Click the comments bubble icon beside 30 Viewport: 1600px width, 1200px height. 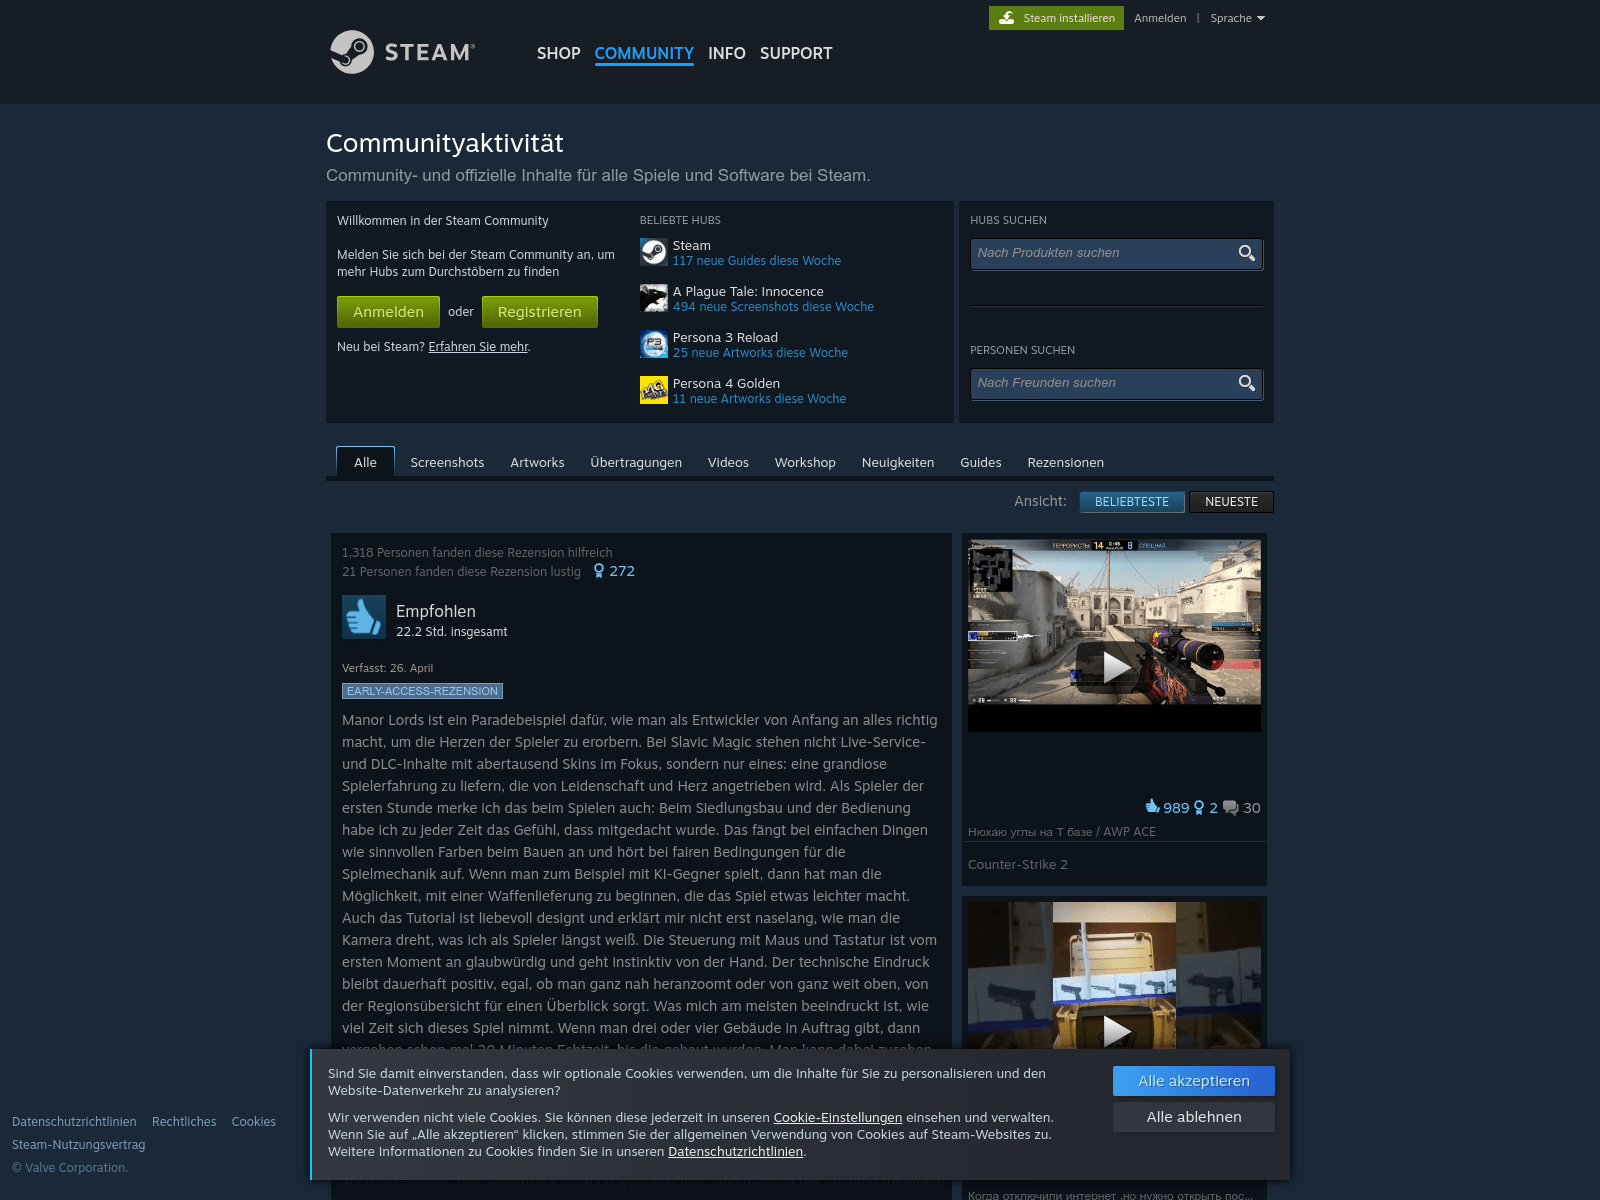[1231, 808]
